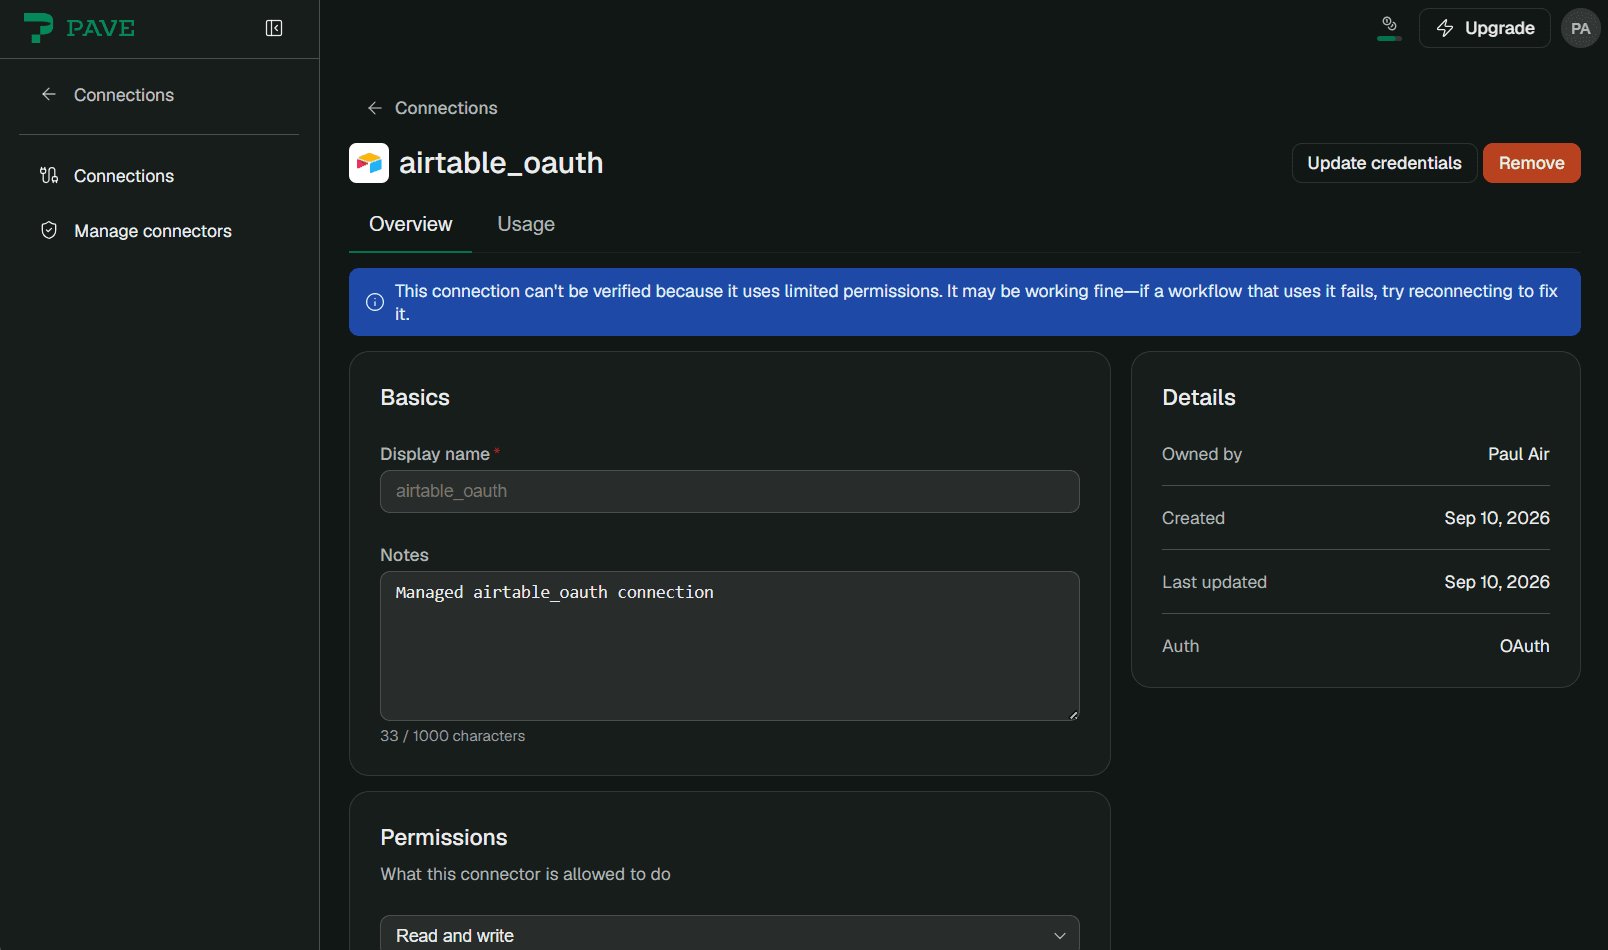Click the Display name label
This screenshot has width=1608, height=950.
tap(435, 454)
